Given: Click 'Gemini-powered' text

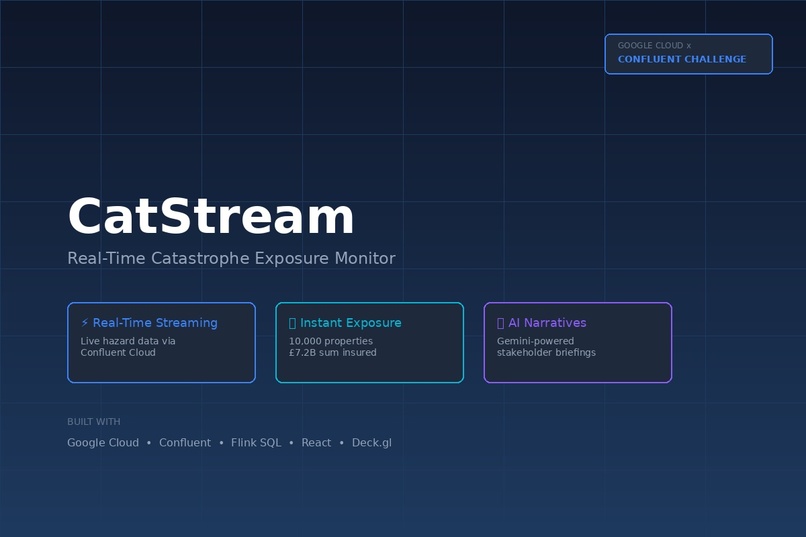Looking at the screenshot, I should coord(535,341).
